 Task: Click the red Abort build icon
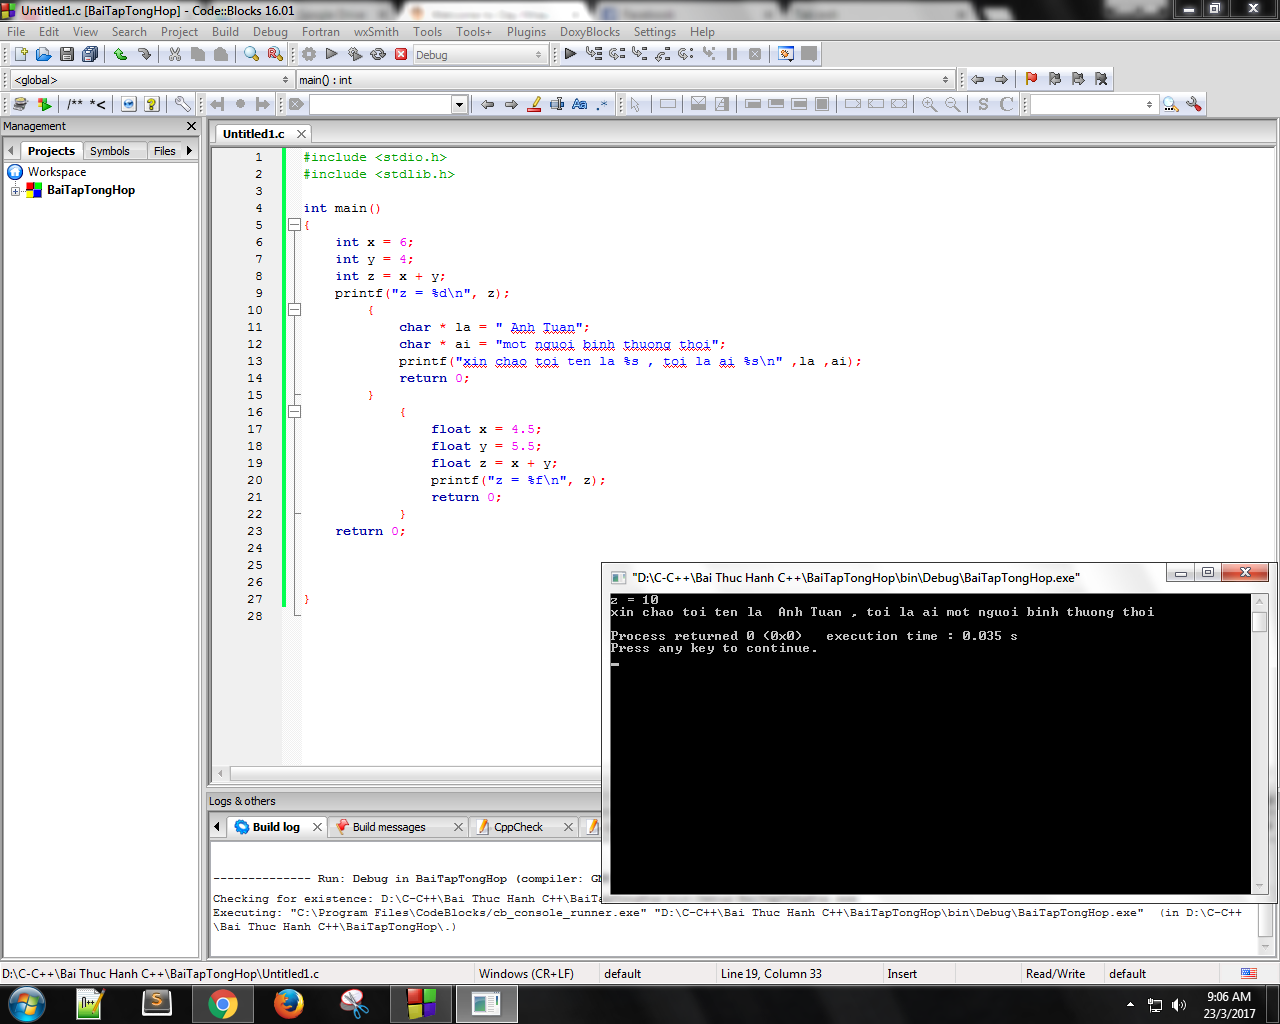[x=401, y=54]
